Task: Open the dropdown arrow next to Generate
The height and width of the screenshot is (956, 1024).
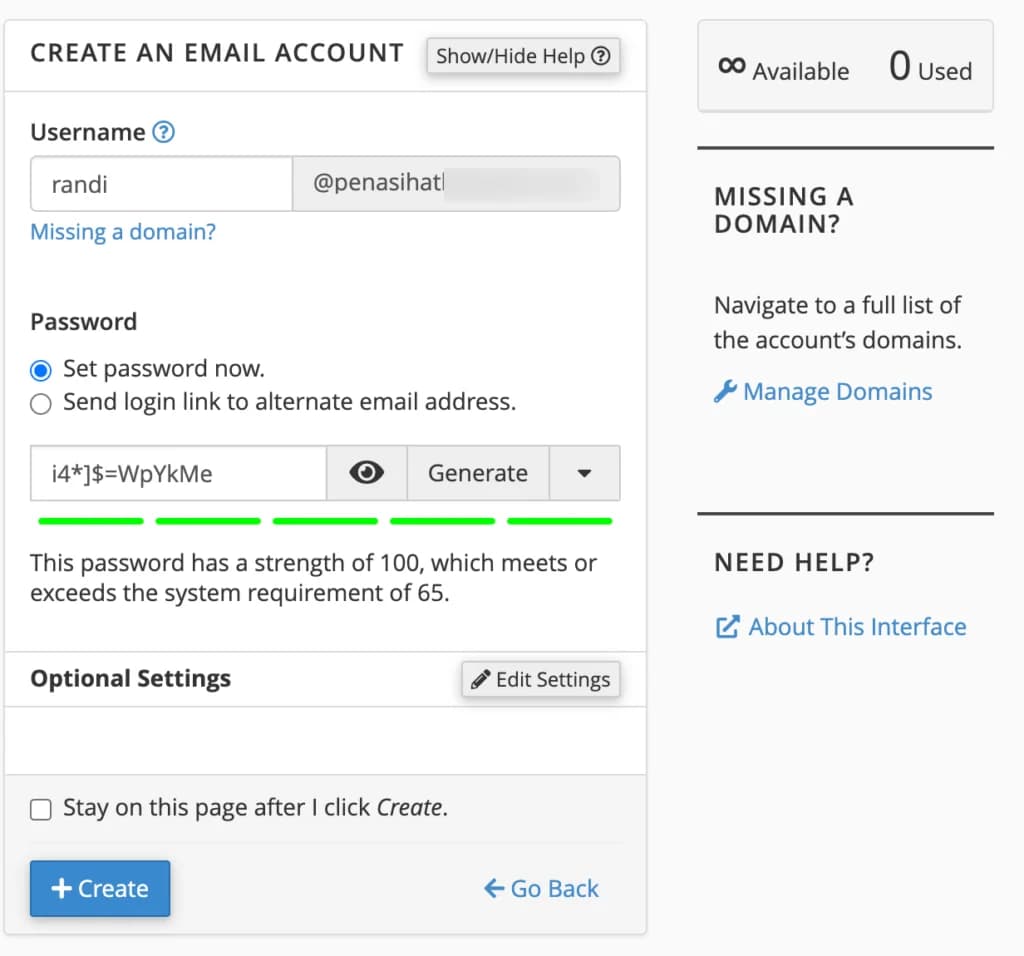Action: tap(585, 473)
